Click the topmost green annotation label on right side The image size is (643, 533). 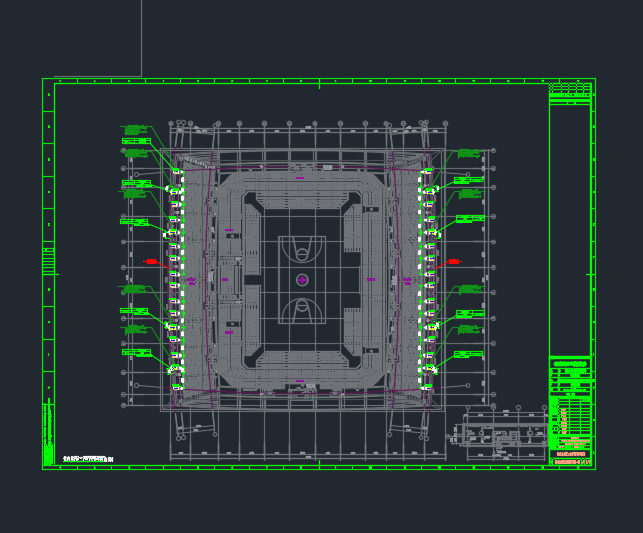(x=468, y=153)
